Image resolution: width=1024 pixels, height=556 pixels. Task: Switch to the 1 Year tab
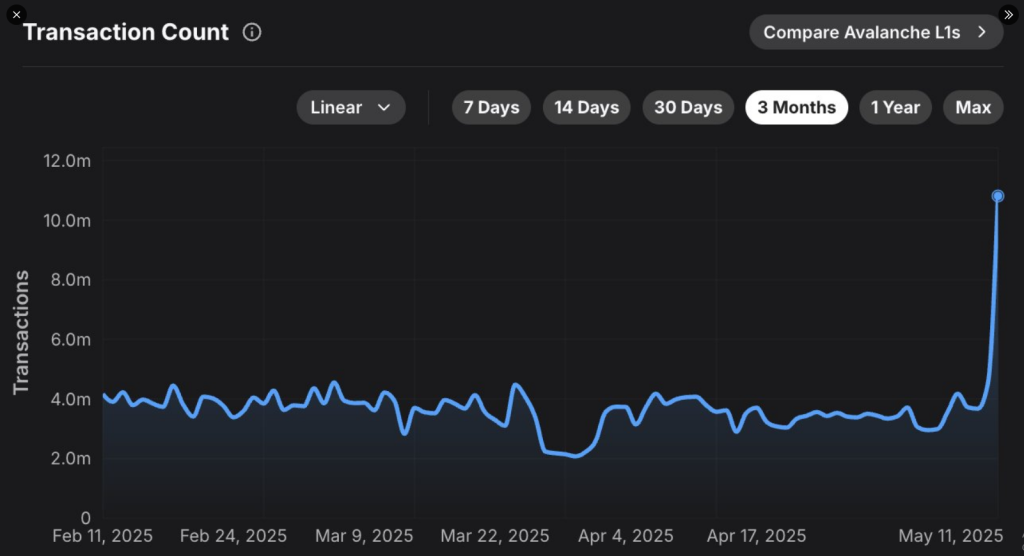[895, 108]
